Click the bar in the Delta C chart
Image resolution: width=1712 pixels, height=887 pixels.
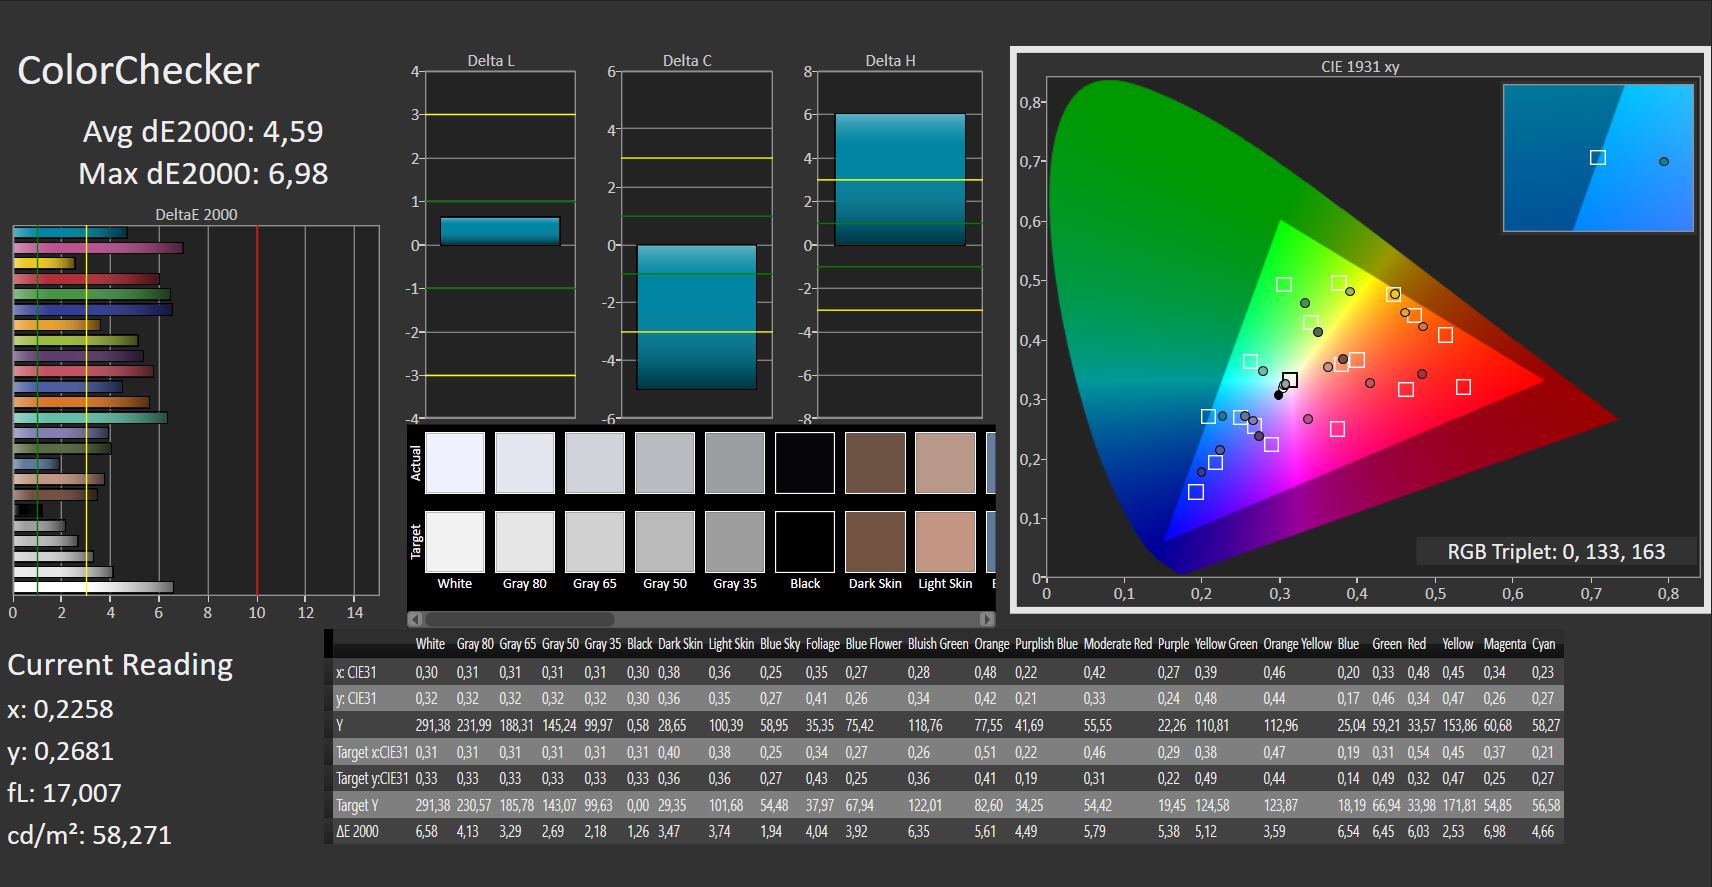[x=697, y=317]
